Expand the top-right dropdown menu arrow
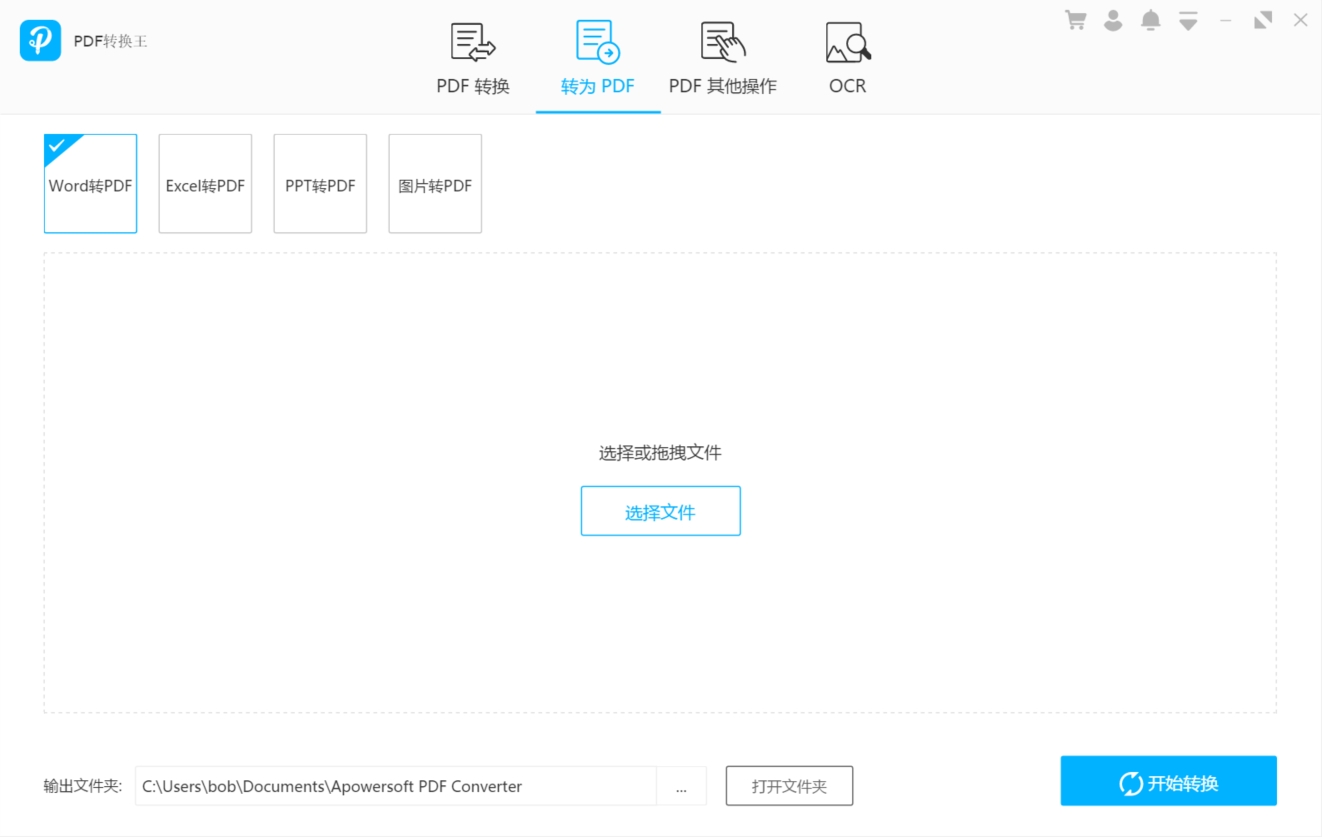Image resolution: width=1322 pixels, height=837 pixels. (1188, 21)
